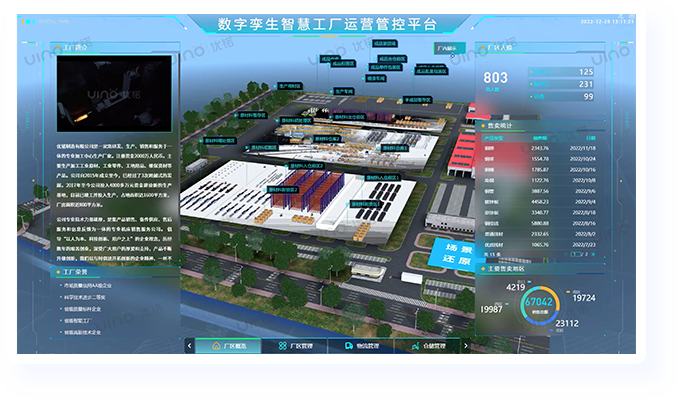The image size is (678, 398).
Task: Click the 2022/7/23 date cell
Action: click(x=584, y=245)
